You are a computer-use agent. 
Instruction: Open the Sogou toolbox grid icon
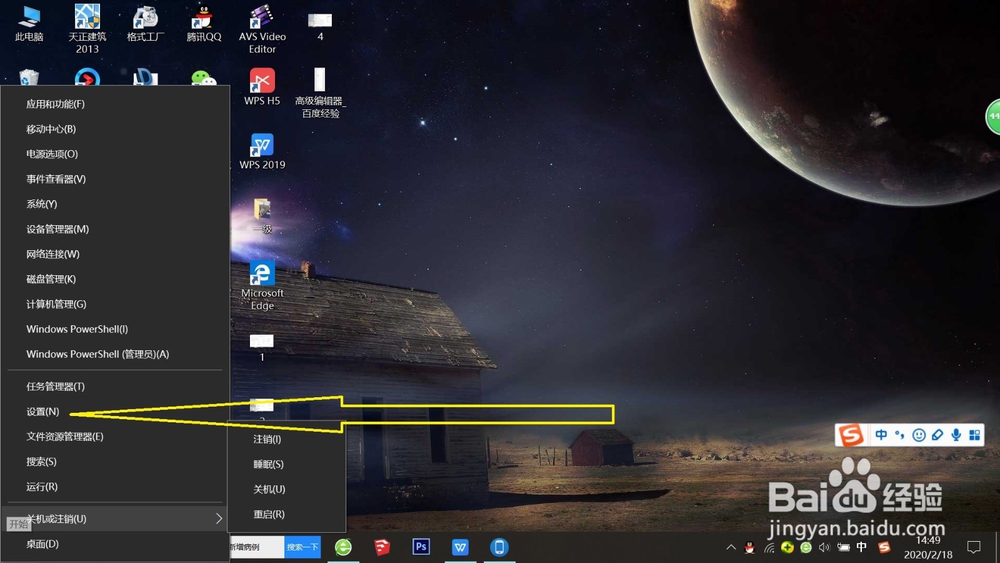point(974,435)
